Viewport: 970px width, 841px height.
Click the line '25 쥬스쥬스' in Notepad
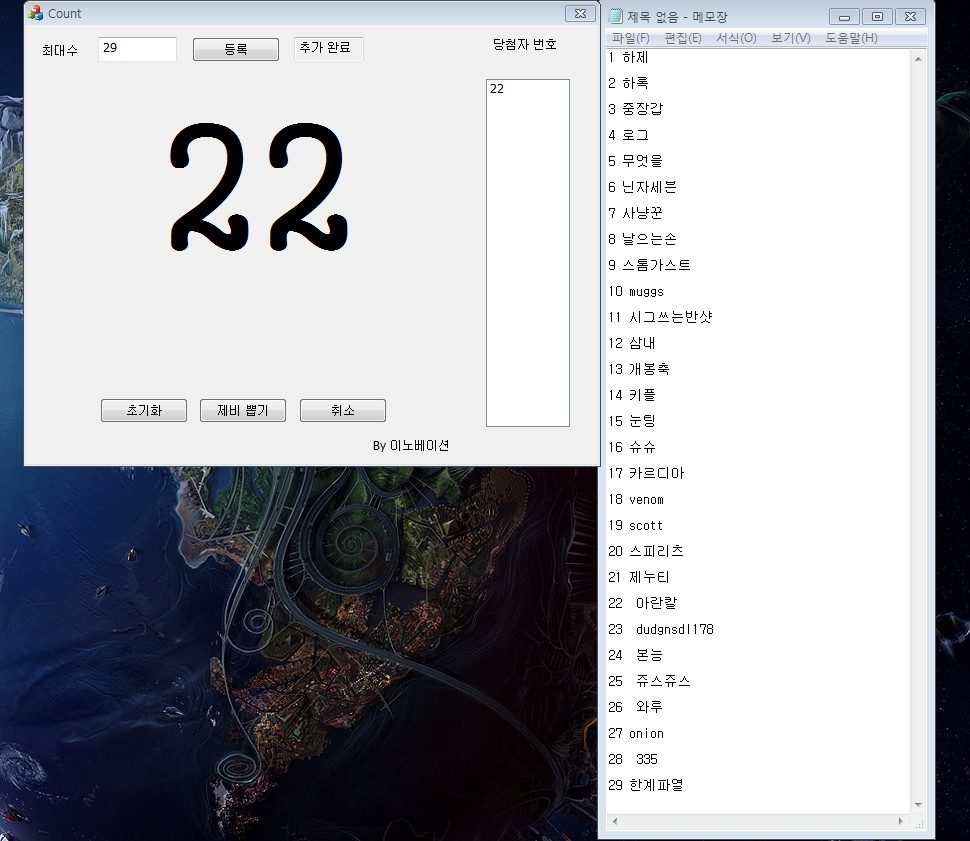click(x=650, y=681)
